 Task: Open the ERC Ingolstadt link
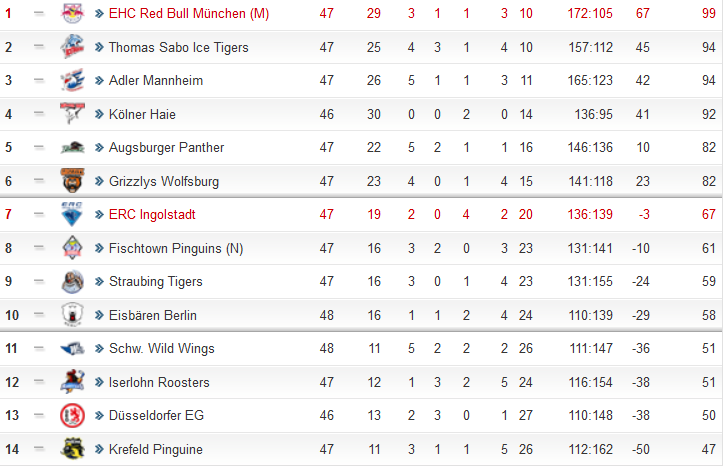[x=152, y=214]
